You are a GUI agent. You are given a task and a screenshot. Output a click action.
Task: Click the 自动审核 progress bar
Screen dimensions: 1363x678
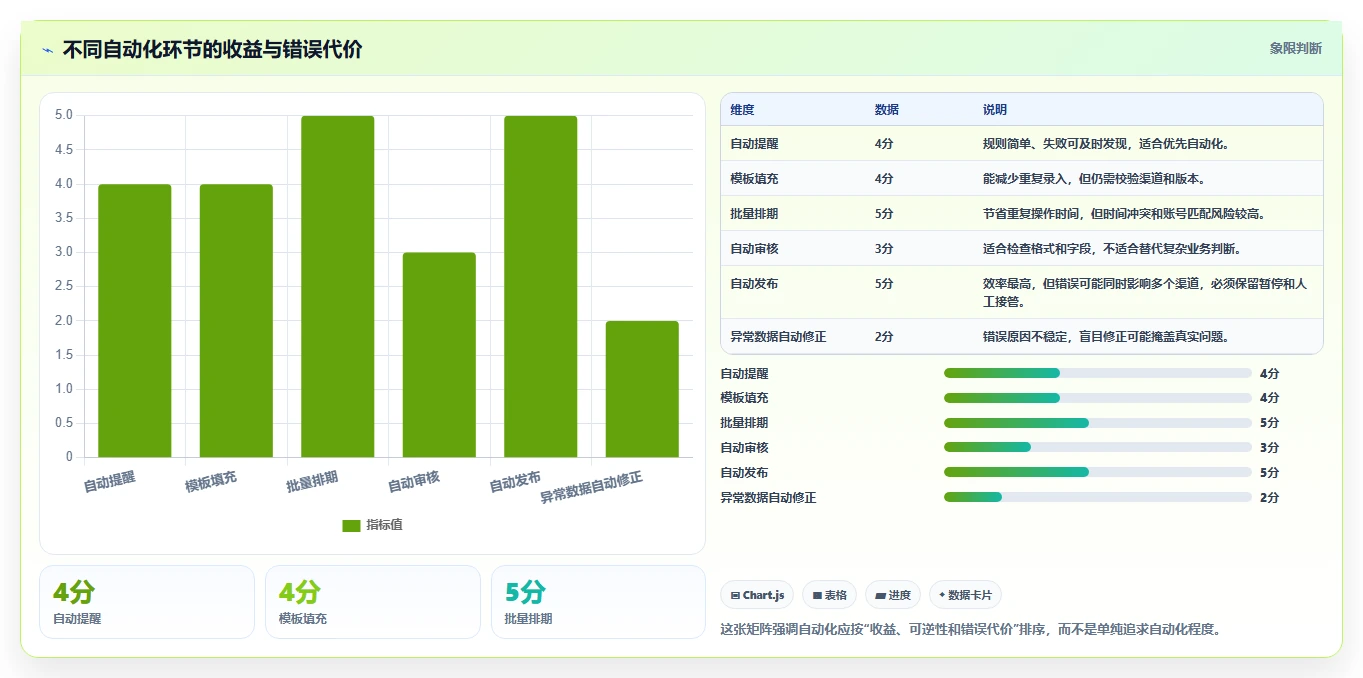1098,447
